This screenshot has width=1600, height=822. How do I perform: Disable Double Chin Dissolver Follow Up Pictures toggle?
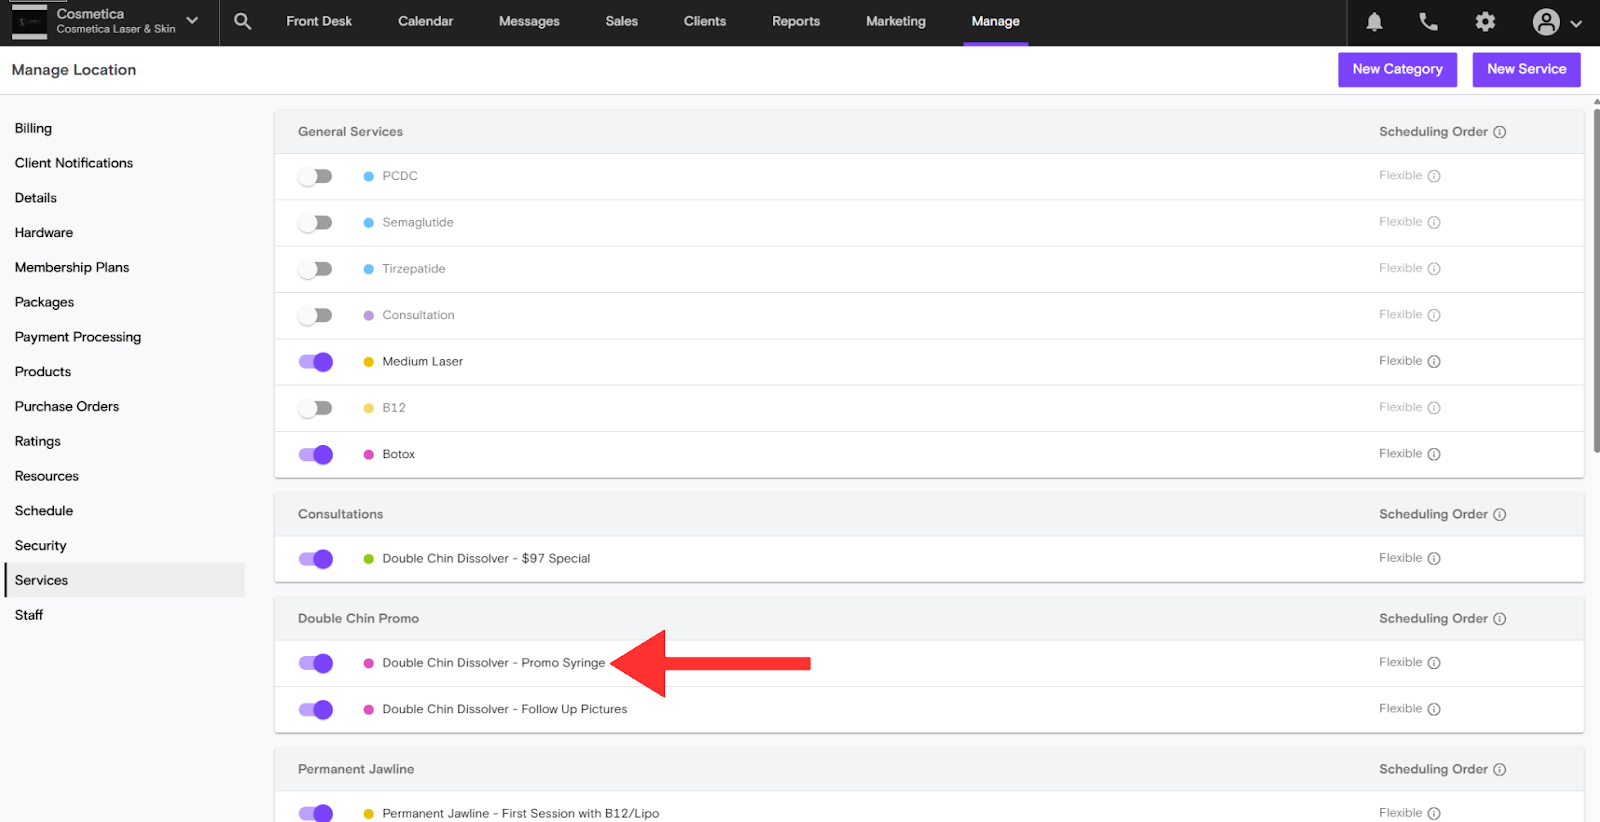tap(315, 710)
